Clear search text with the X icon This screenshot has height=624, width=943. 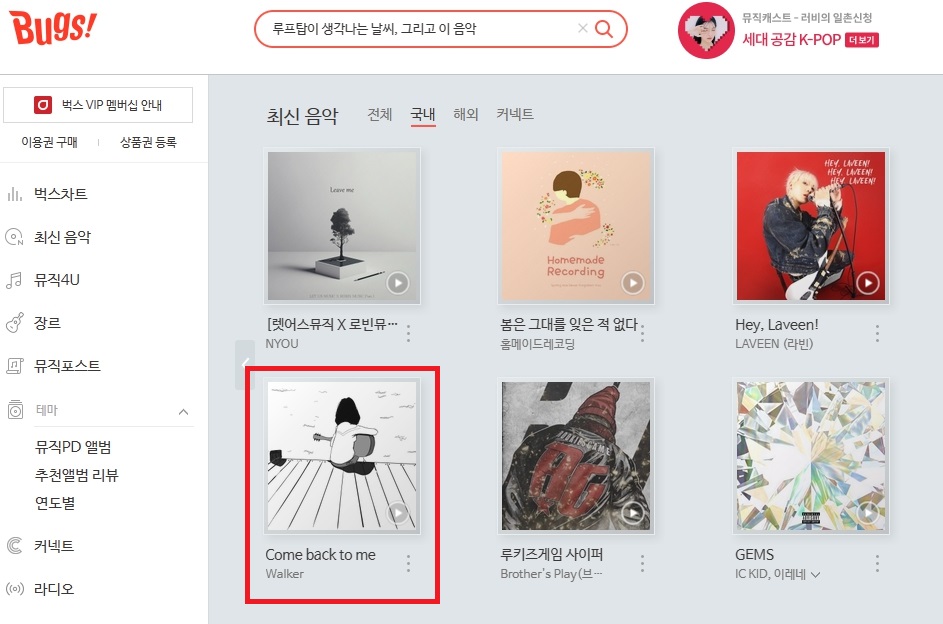[582, 28]
